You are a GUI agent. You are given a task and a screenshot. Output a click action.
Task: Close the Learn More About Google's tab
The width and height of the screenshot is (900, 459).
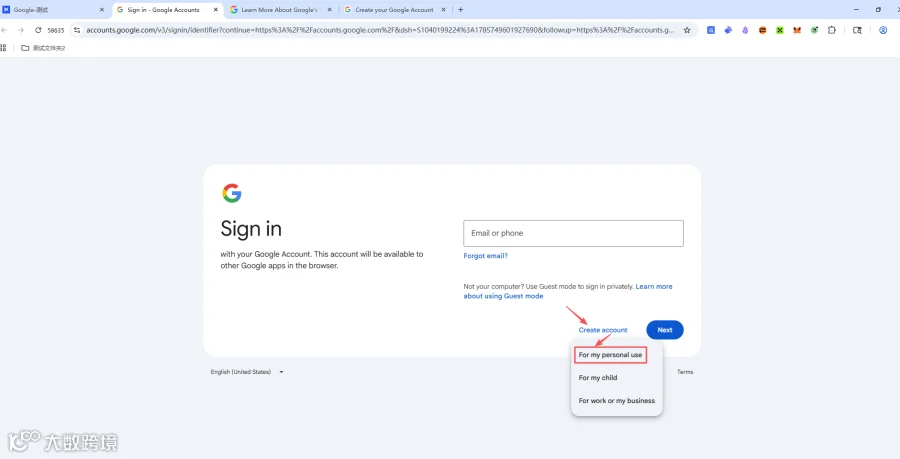[329, 10]
